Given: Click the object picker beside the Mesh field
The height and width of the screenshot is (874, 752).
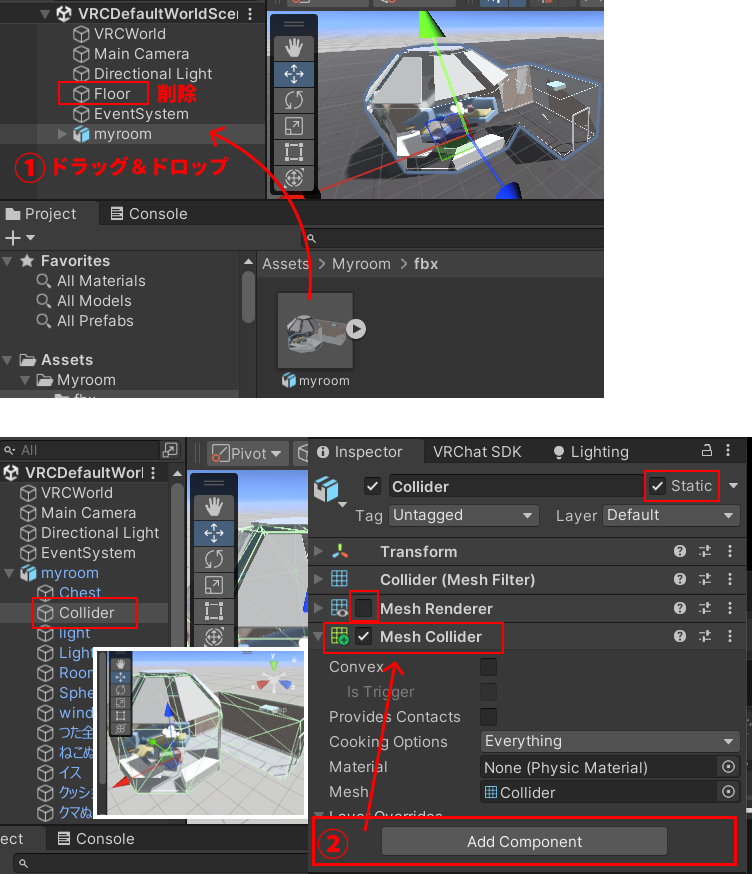Looking at the screenshot, I should [728, 792].
